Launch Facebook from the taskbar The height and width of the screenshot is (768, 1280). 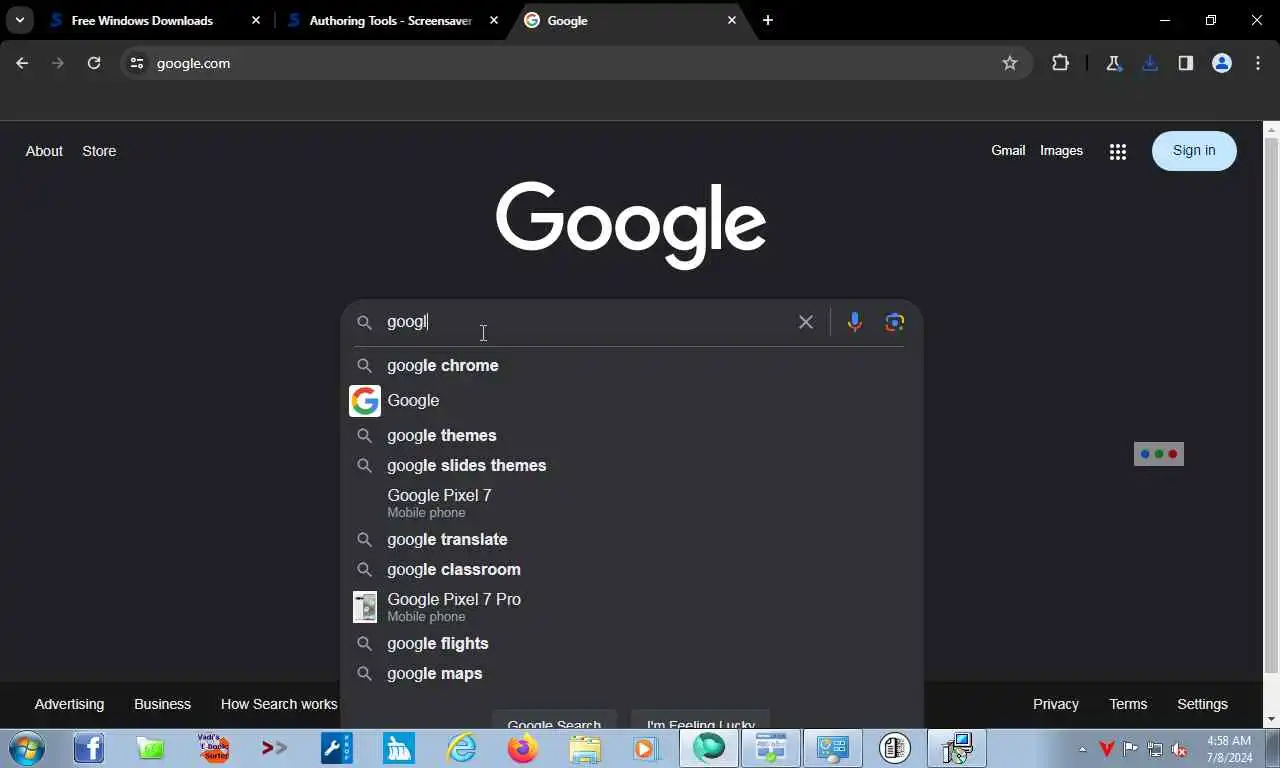(x=89, y=748)
